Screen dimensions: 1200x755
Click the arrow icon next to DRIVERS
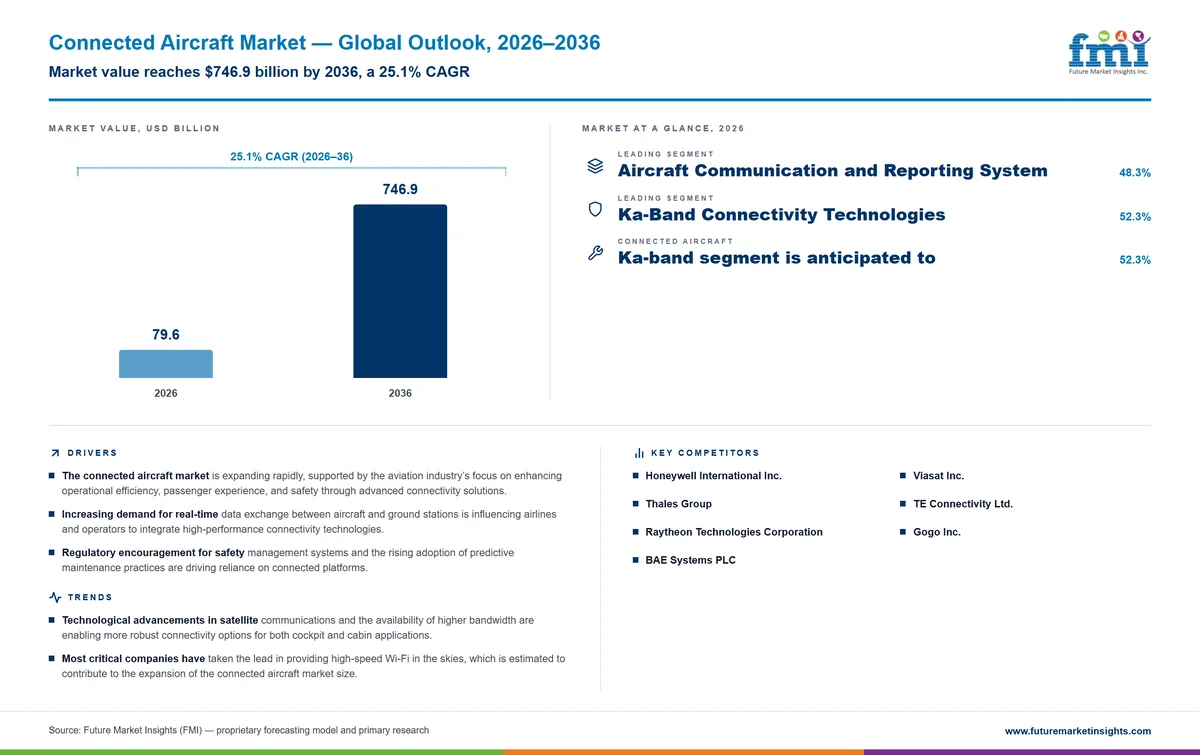click(x=55, y=454)
